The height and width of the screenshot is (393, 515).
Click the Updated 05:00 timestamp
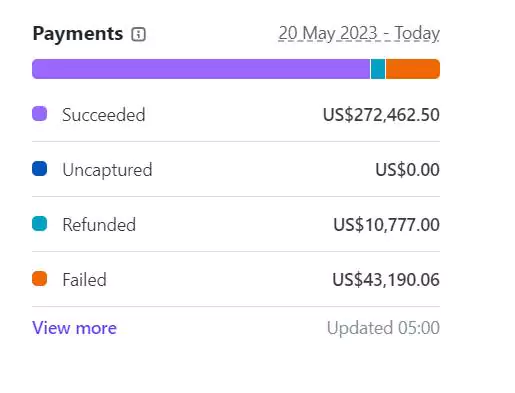point(383,328)
